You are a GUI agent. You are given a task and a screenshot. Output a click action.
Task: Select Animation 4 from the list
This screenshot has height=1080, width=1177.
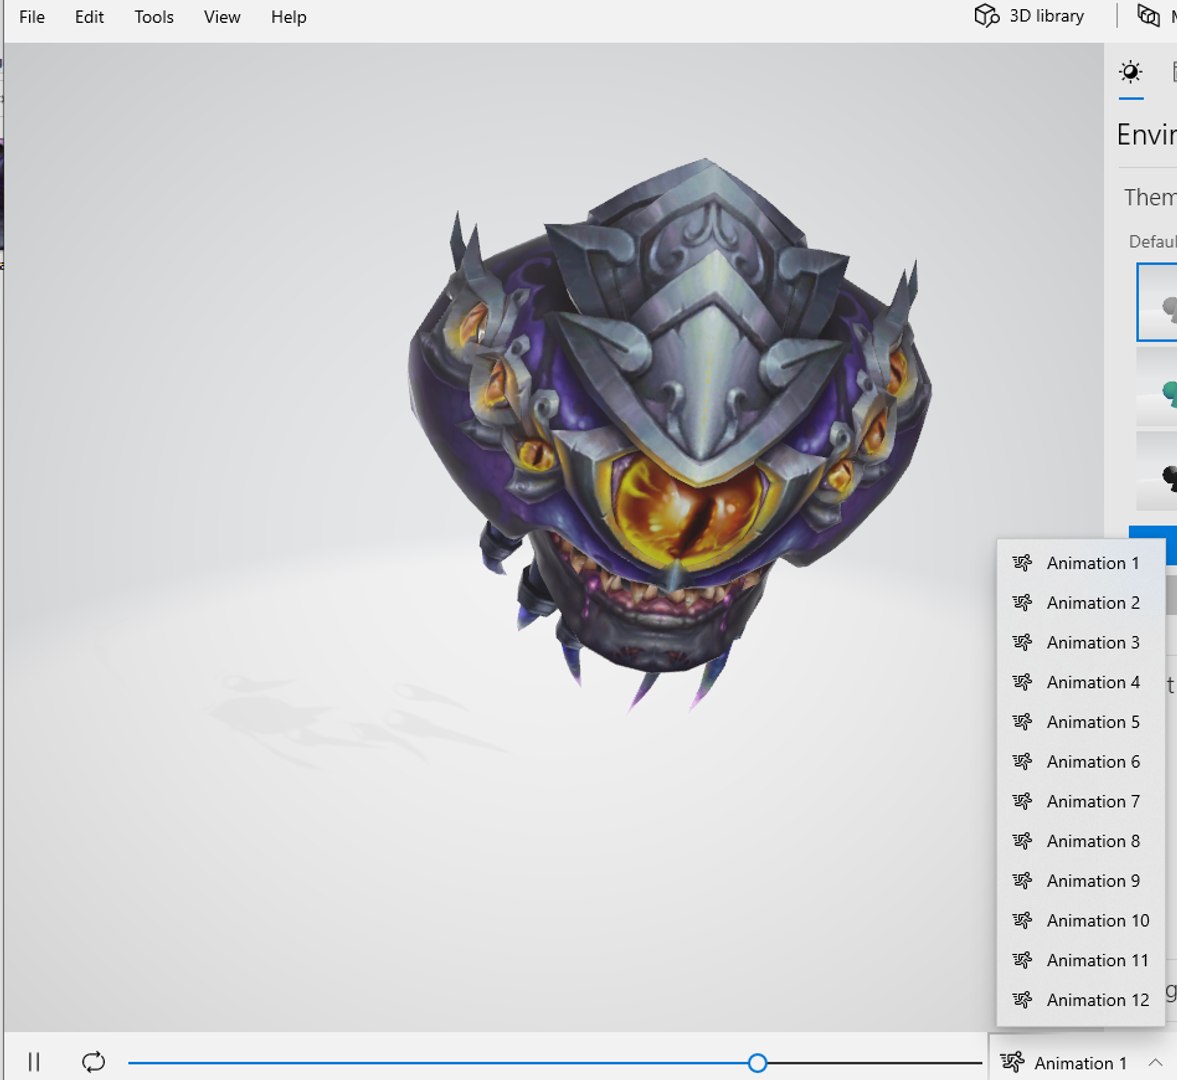tap(1080, 682)
